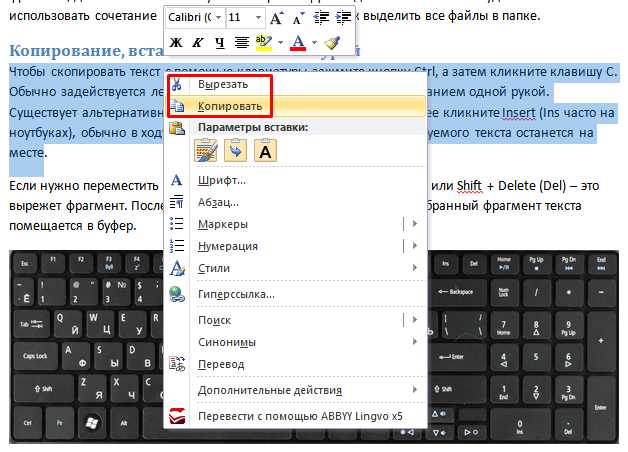This screenshot has width=628, height=452.
Task: Click the numbered list icon
Action: (x=177, y=245)
